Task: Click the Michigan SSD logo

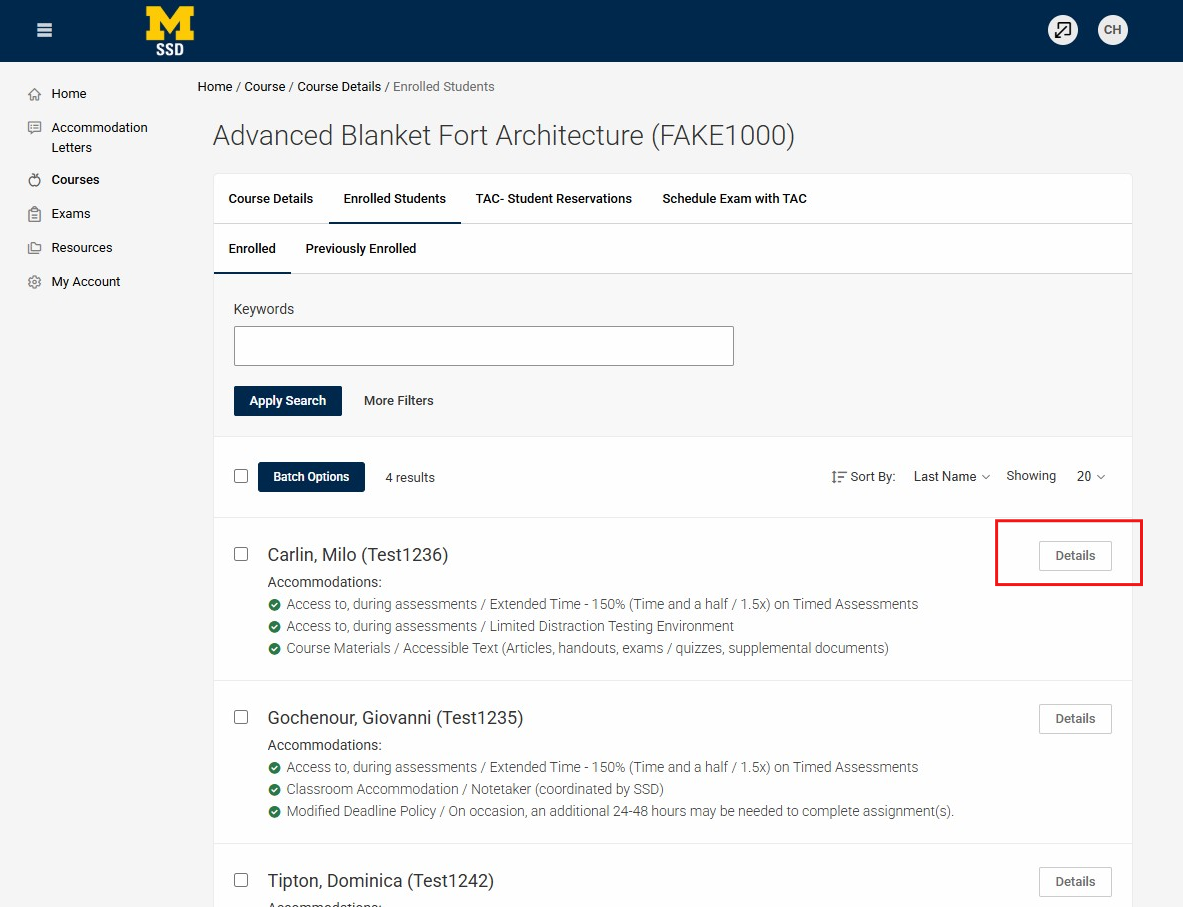Action: click(170, 31)
